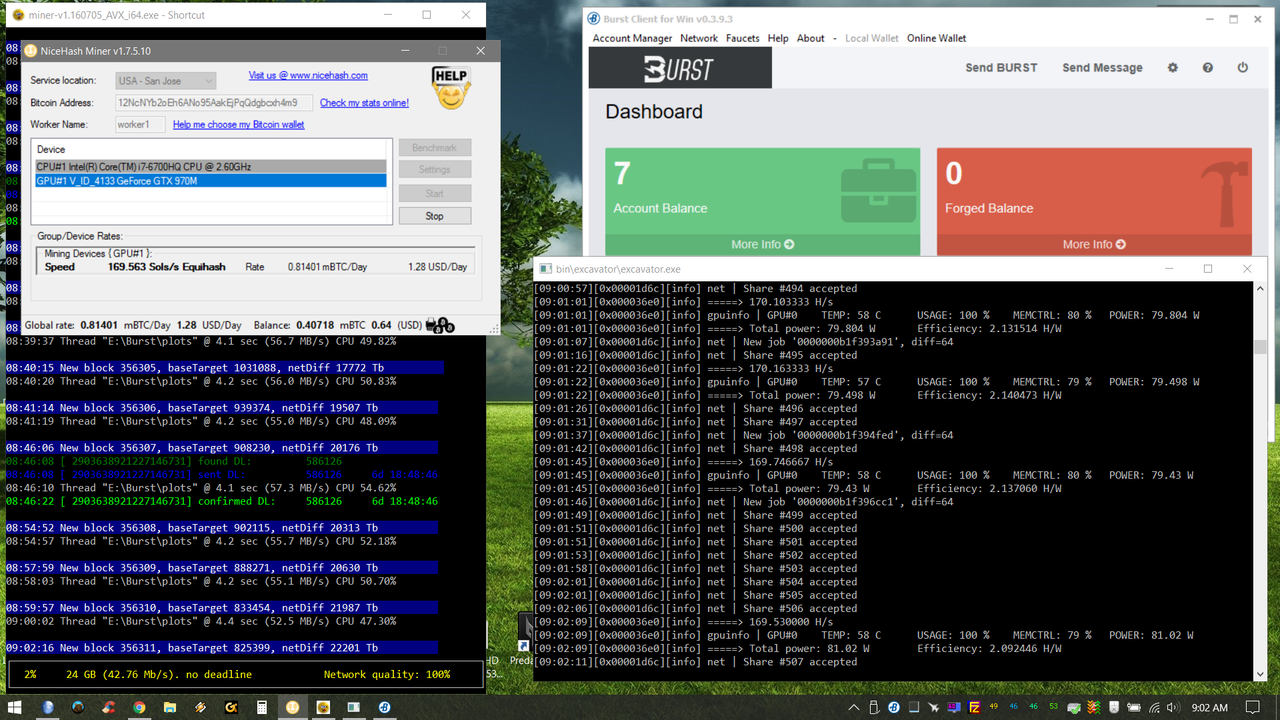
Task: Click the greyed-out Benchmark button
Action: click(434, 147)
